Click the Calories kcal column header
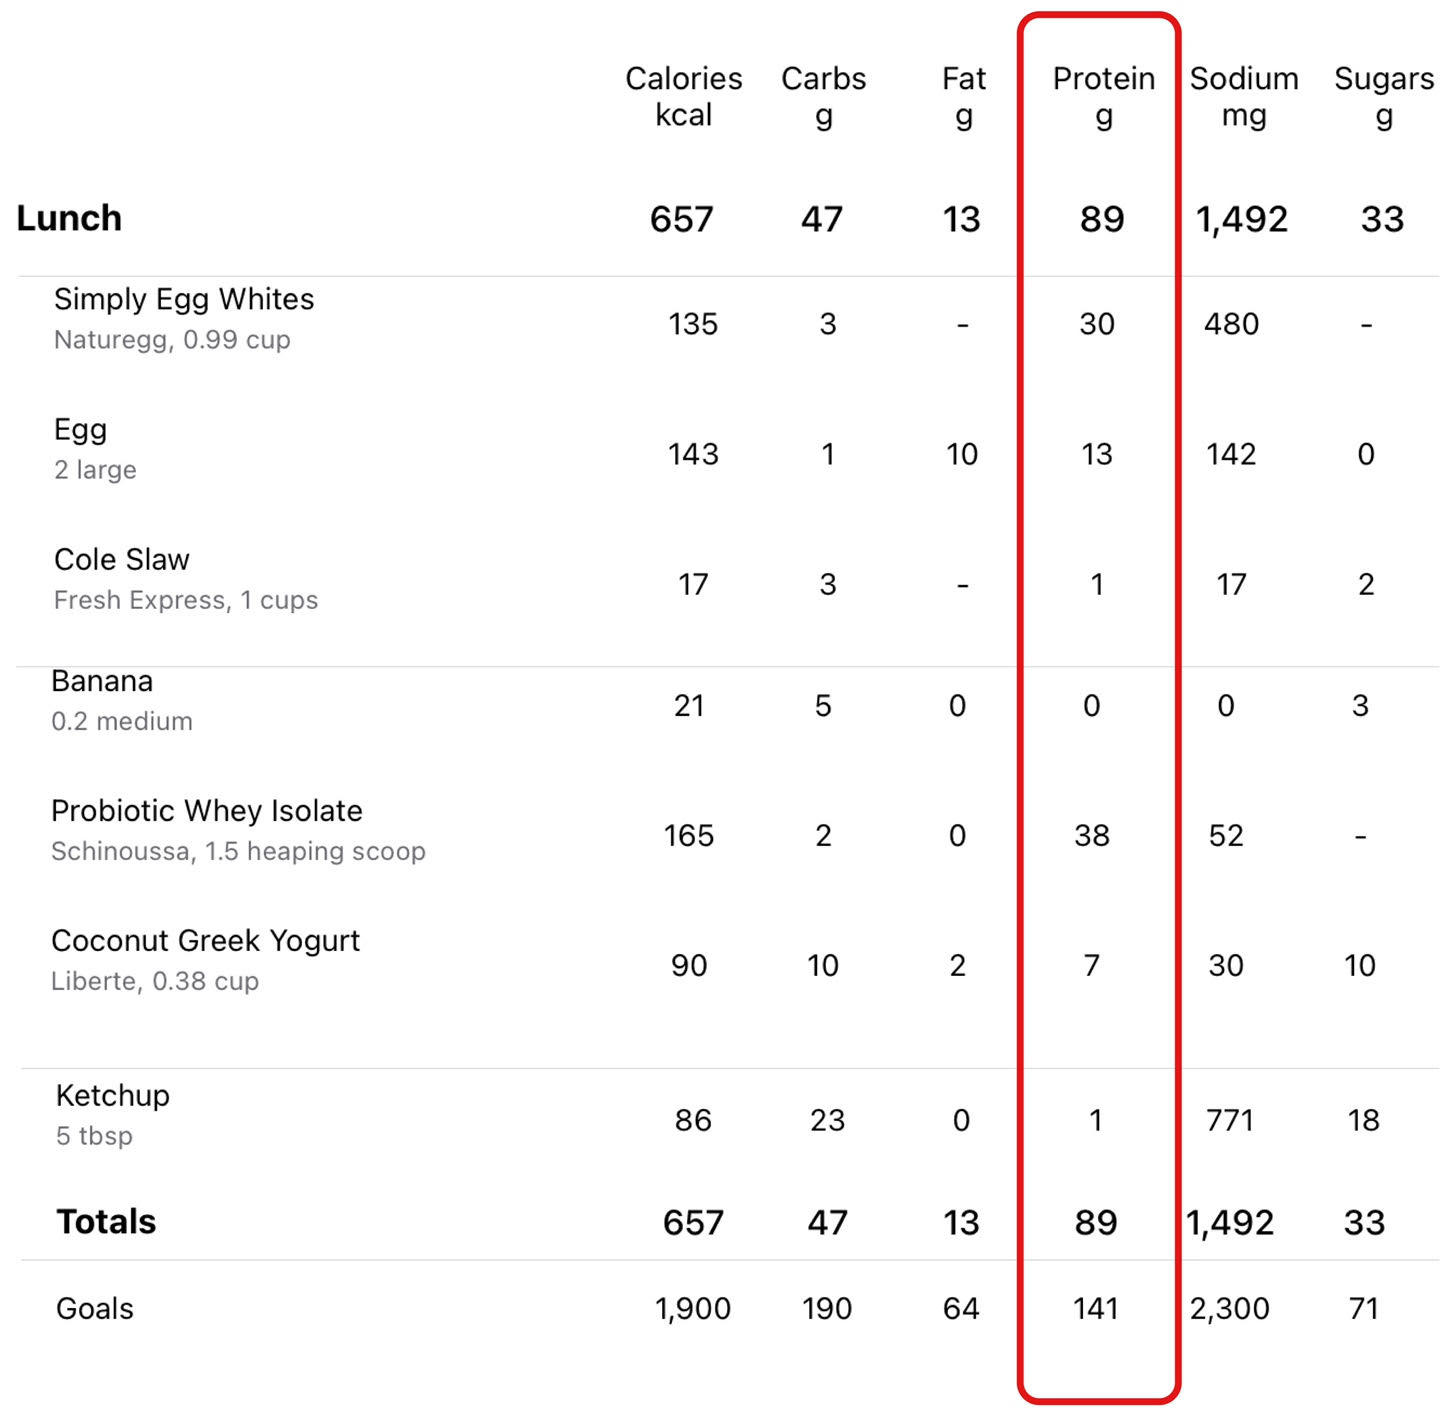 pyautogui.click(x=684, y=97)
